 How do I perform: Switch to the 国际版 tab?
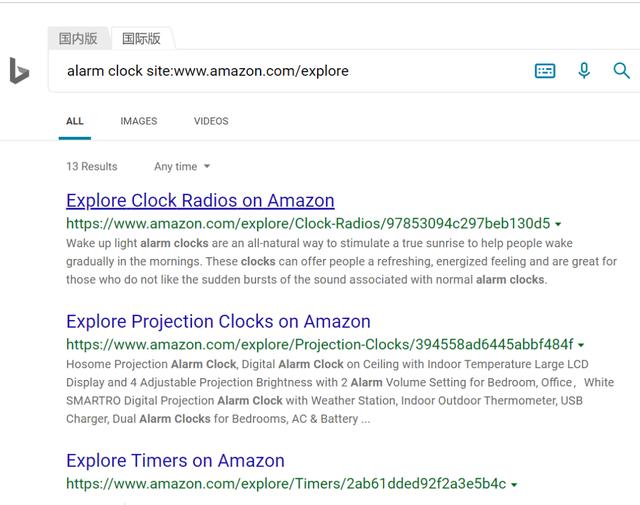click(141, 38)
